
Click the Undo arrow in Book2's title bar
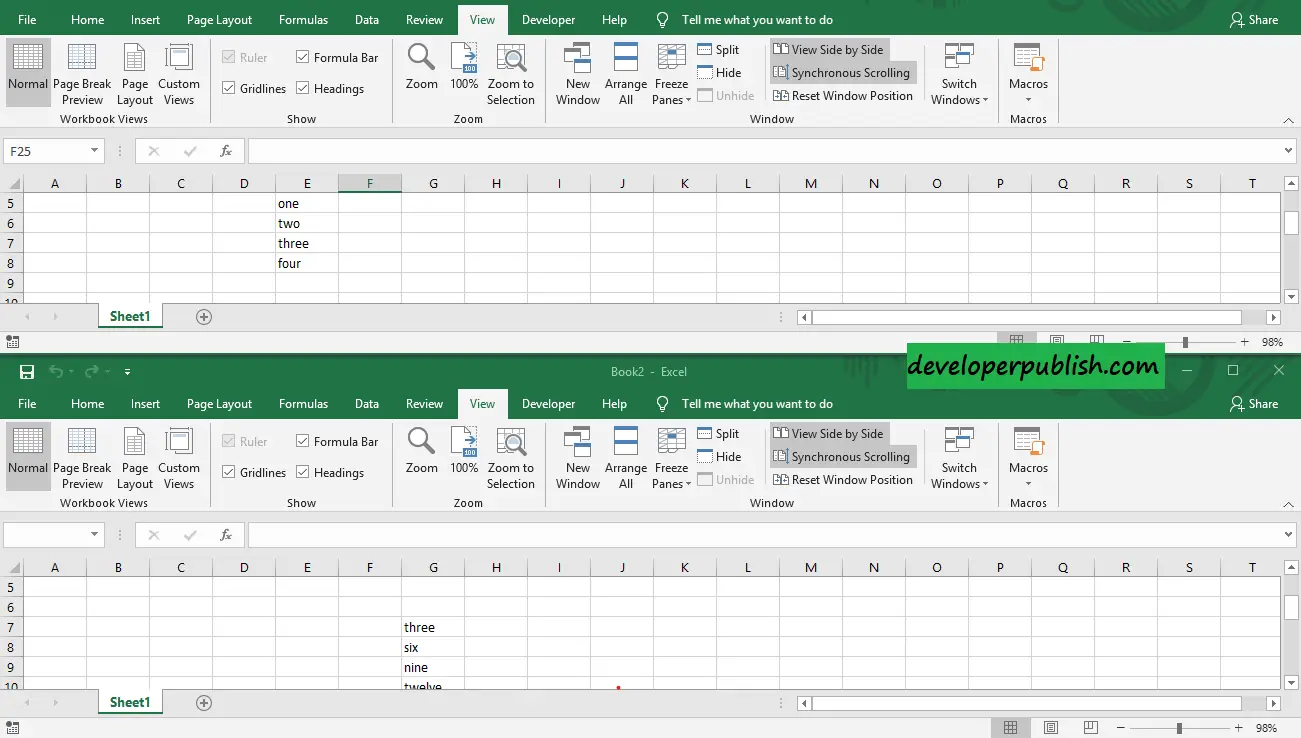click(x=56, y=372)
